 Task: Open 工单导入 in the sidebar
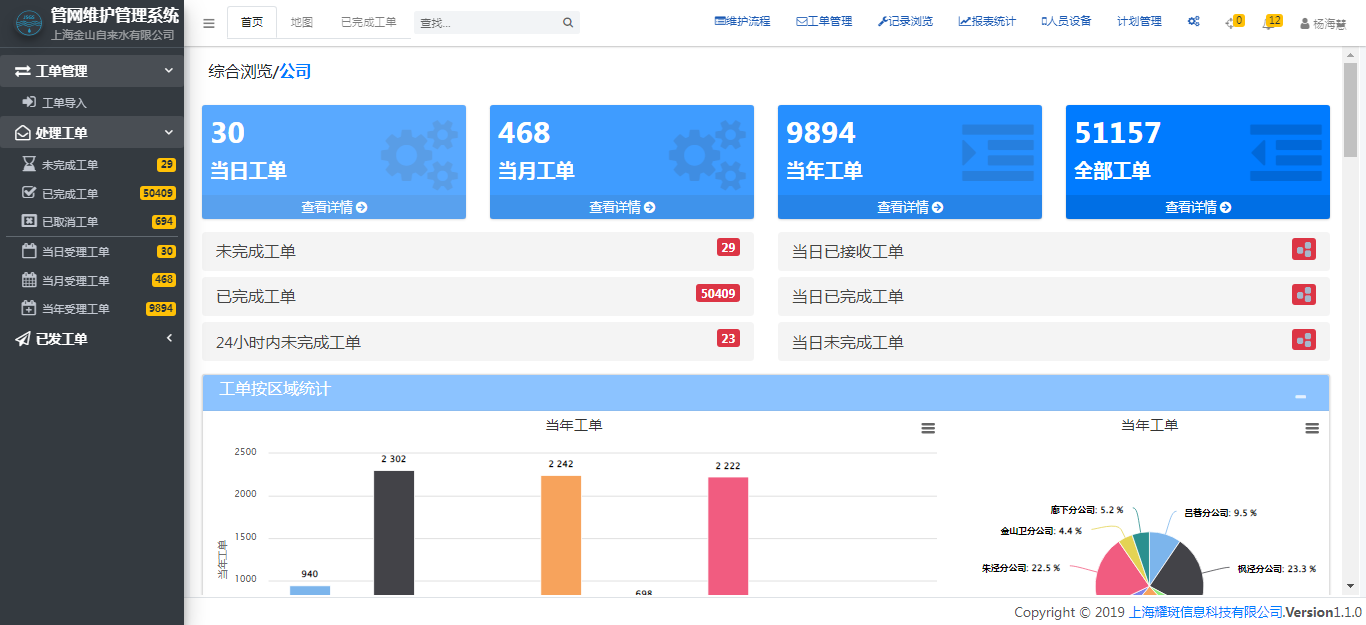[64, 102]
